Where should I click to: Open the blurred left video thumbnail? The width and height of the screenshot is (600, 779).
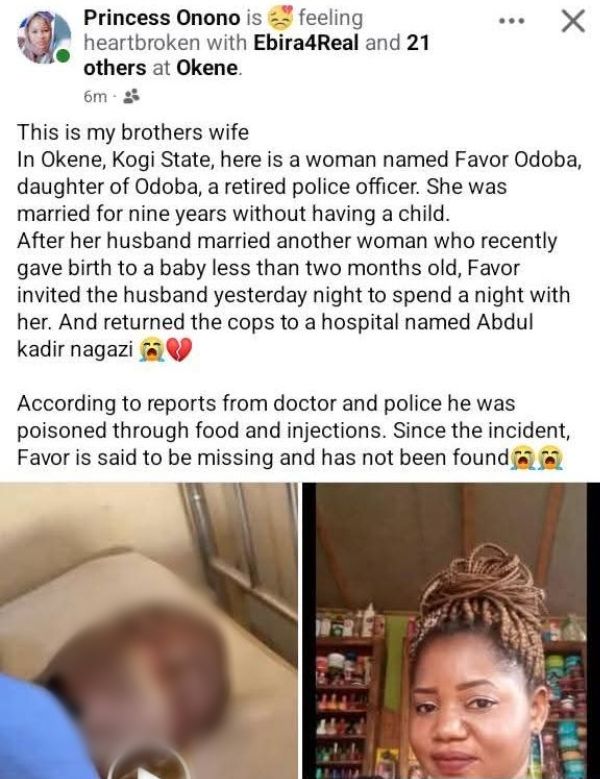149,631
